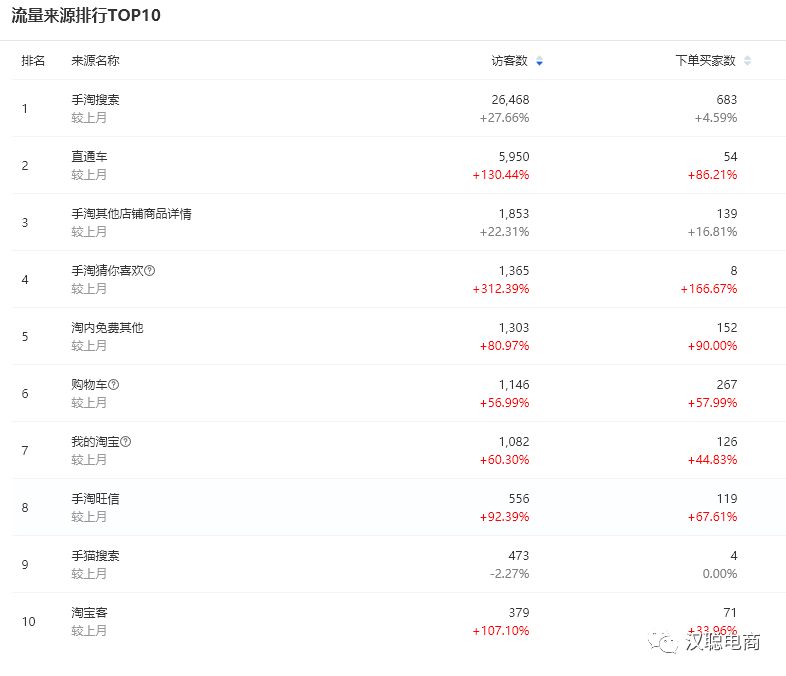Open the 手淘搜索 traffic source
786x676 pixels.
[95, 100]
